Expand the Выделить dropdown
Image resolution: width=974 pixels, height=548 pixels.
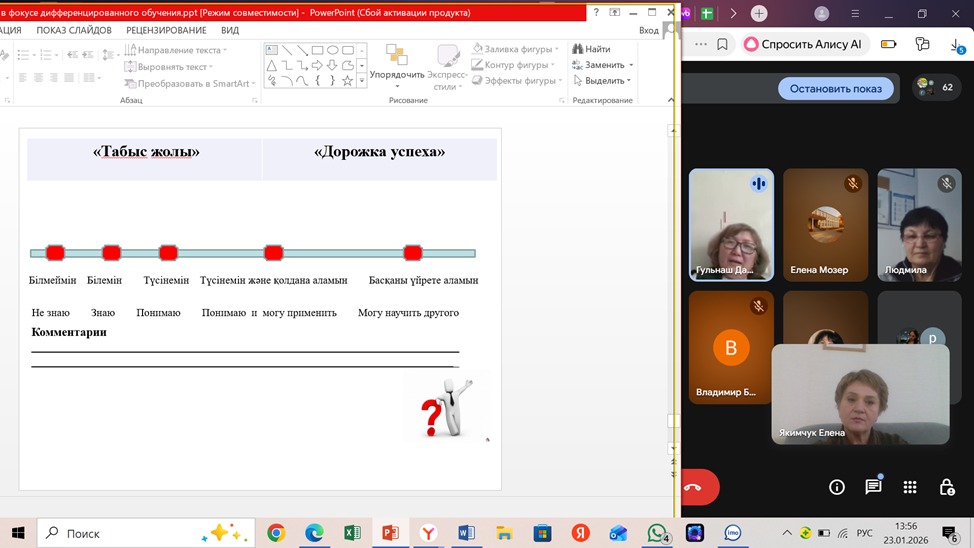(603, 81)
